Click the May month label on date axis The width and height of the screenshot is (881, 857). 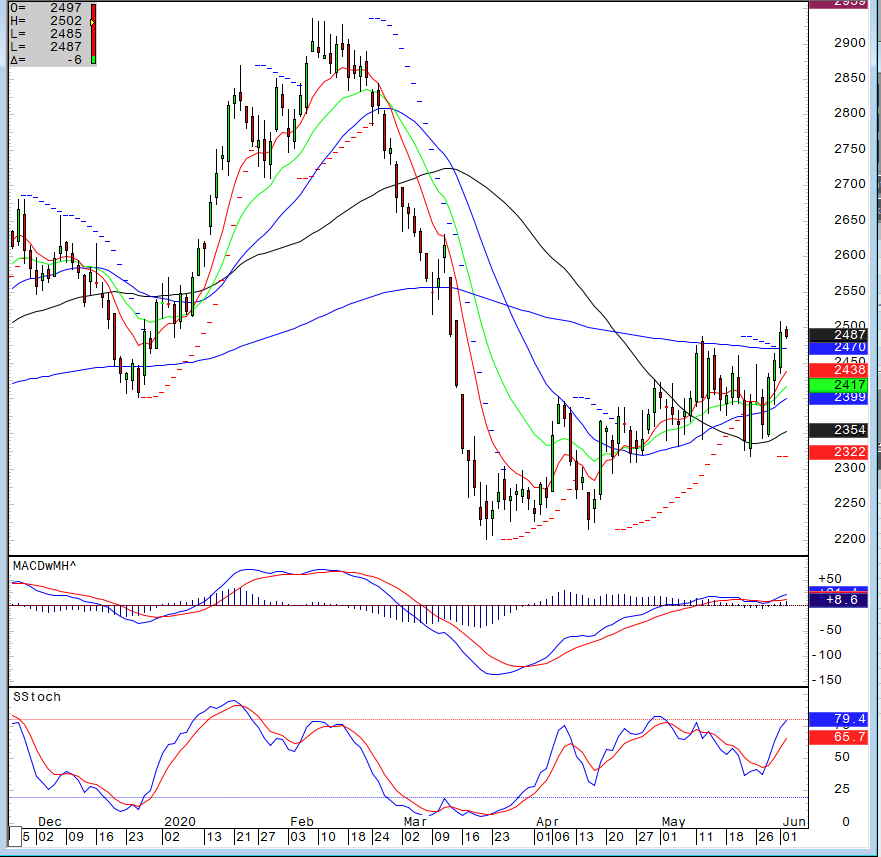[x=674, y=822]
